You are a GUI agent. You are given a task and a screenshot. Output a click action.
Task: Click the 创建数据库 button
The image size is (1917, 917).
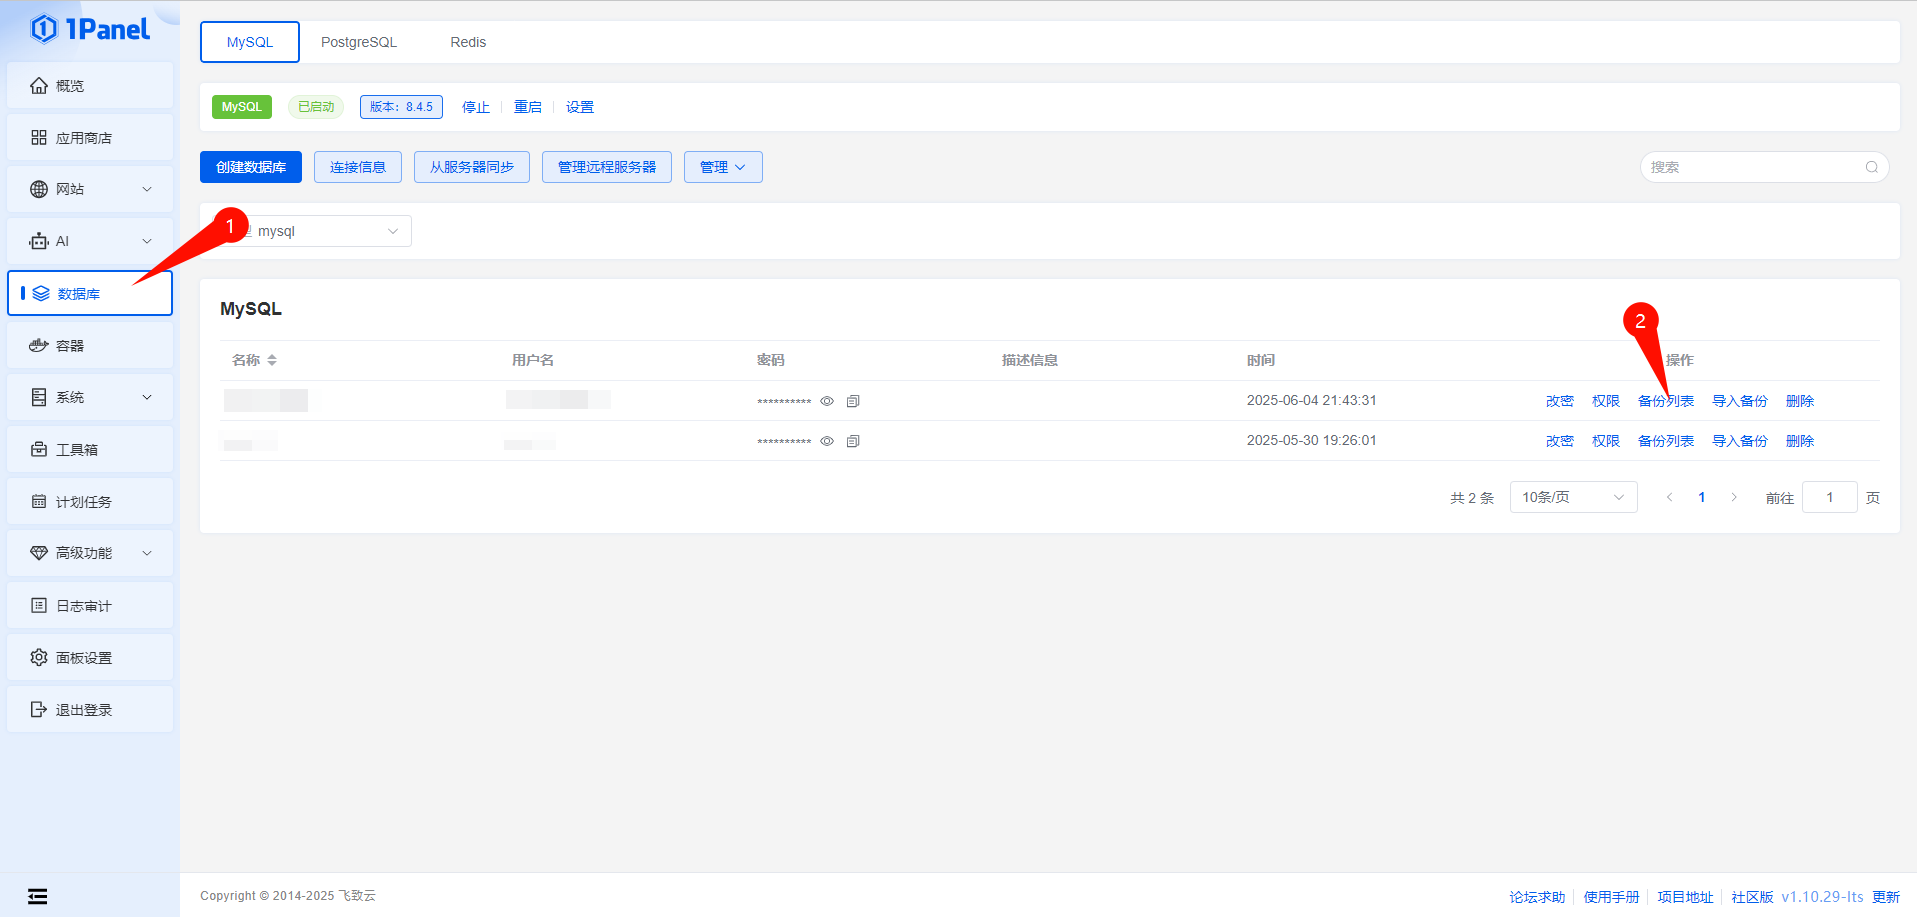point(251,167)
